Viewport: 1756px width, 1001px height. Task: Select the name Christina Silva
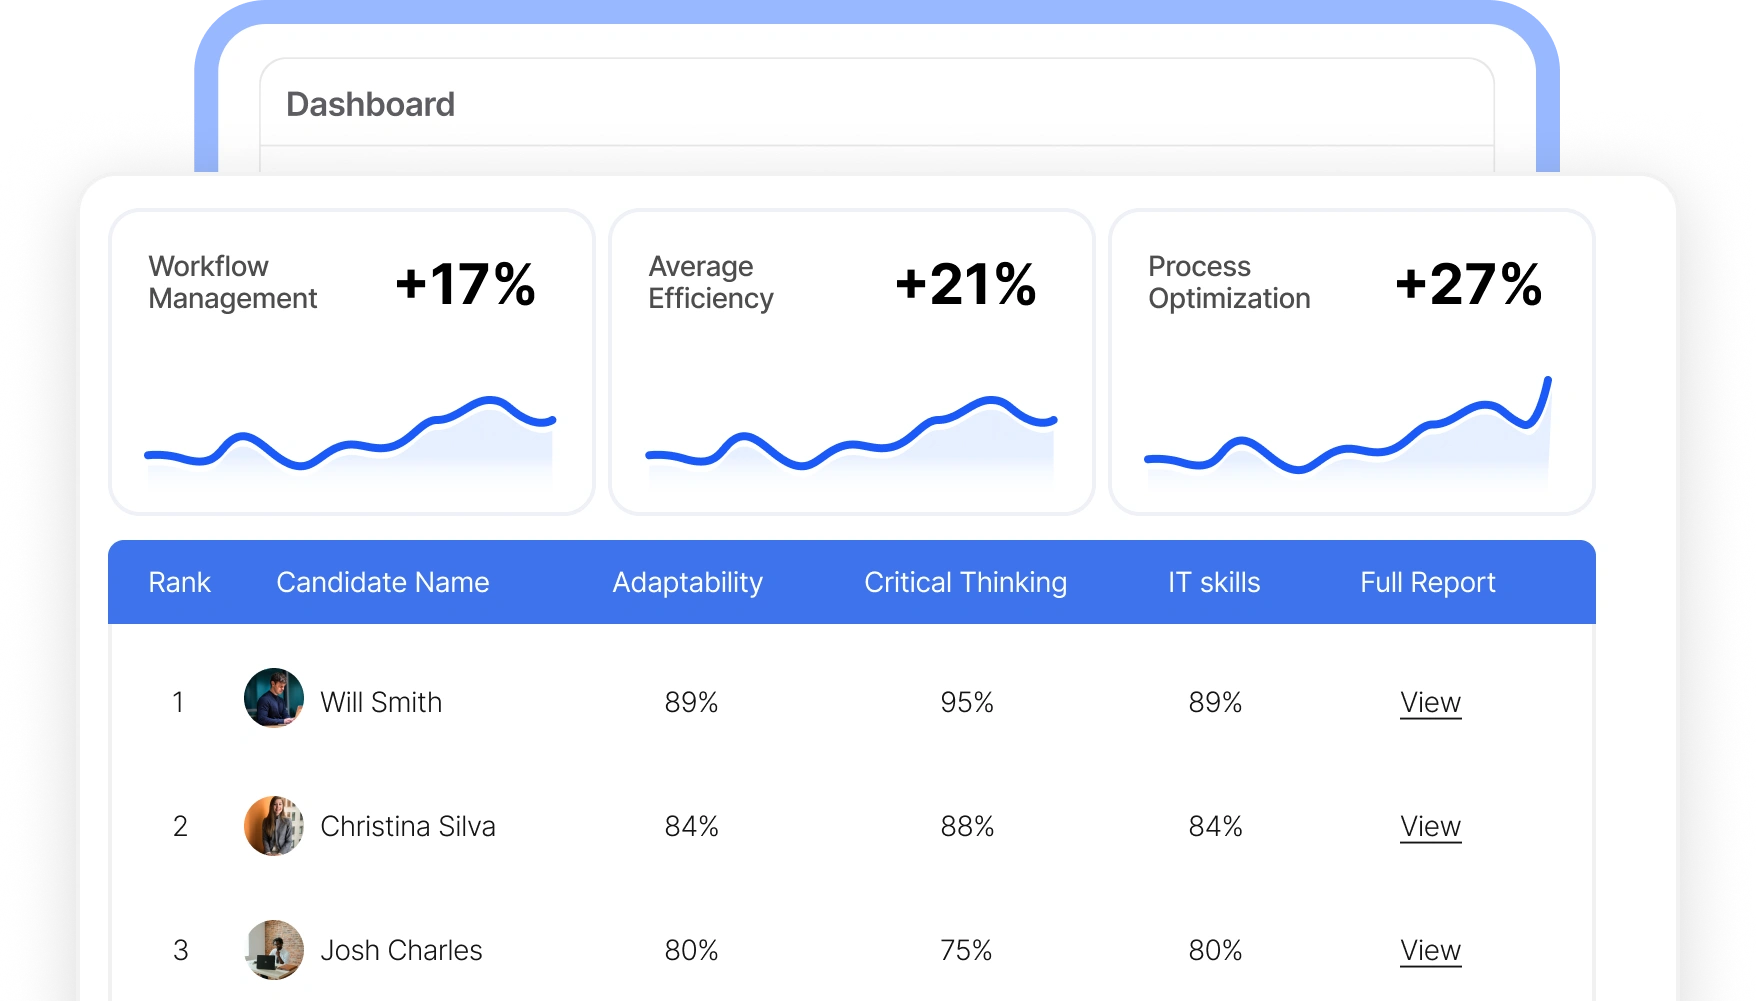click(408, 827)
